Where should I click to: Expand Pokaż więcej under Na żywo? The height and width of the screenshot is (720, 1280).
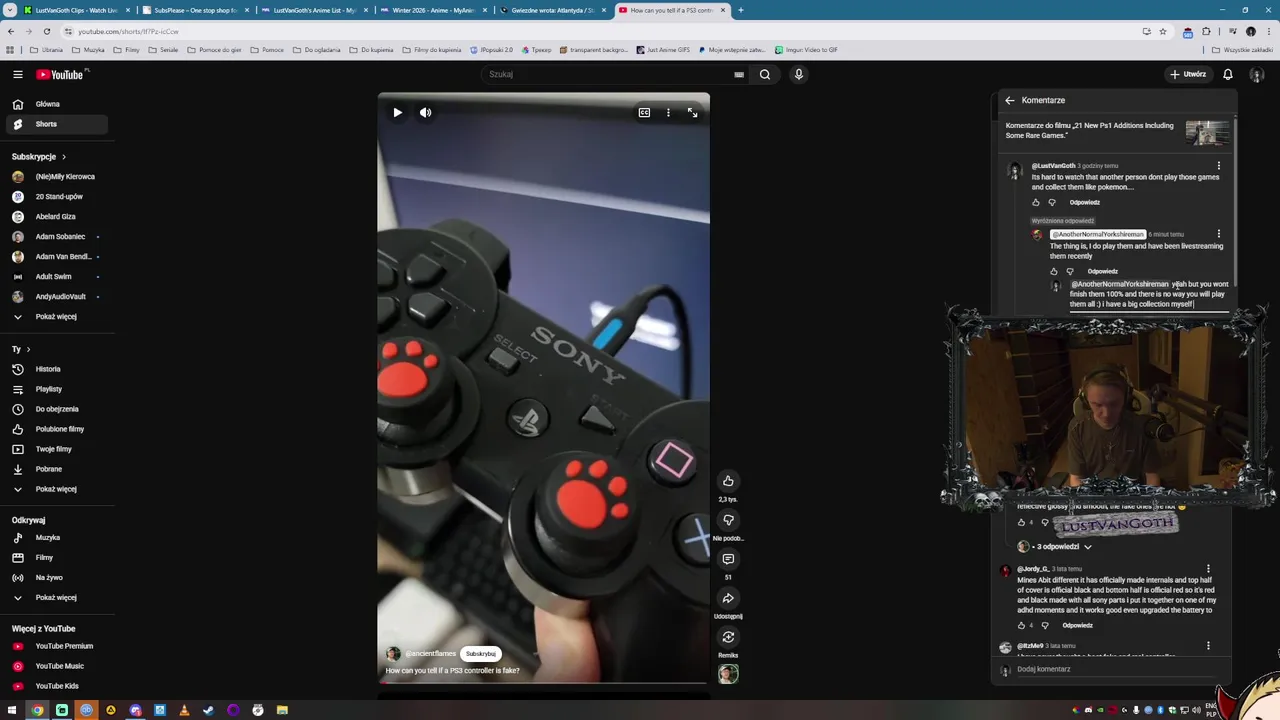57,597
